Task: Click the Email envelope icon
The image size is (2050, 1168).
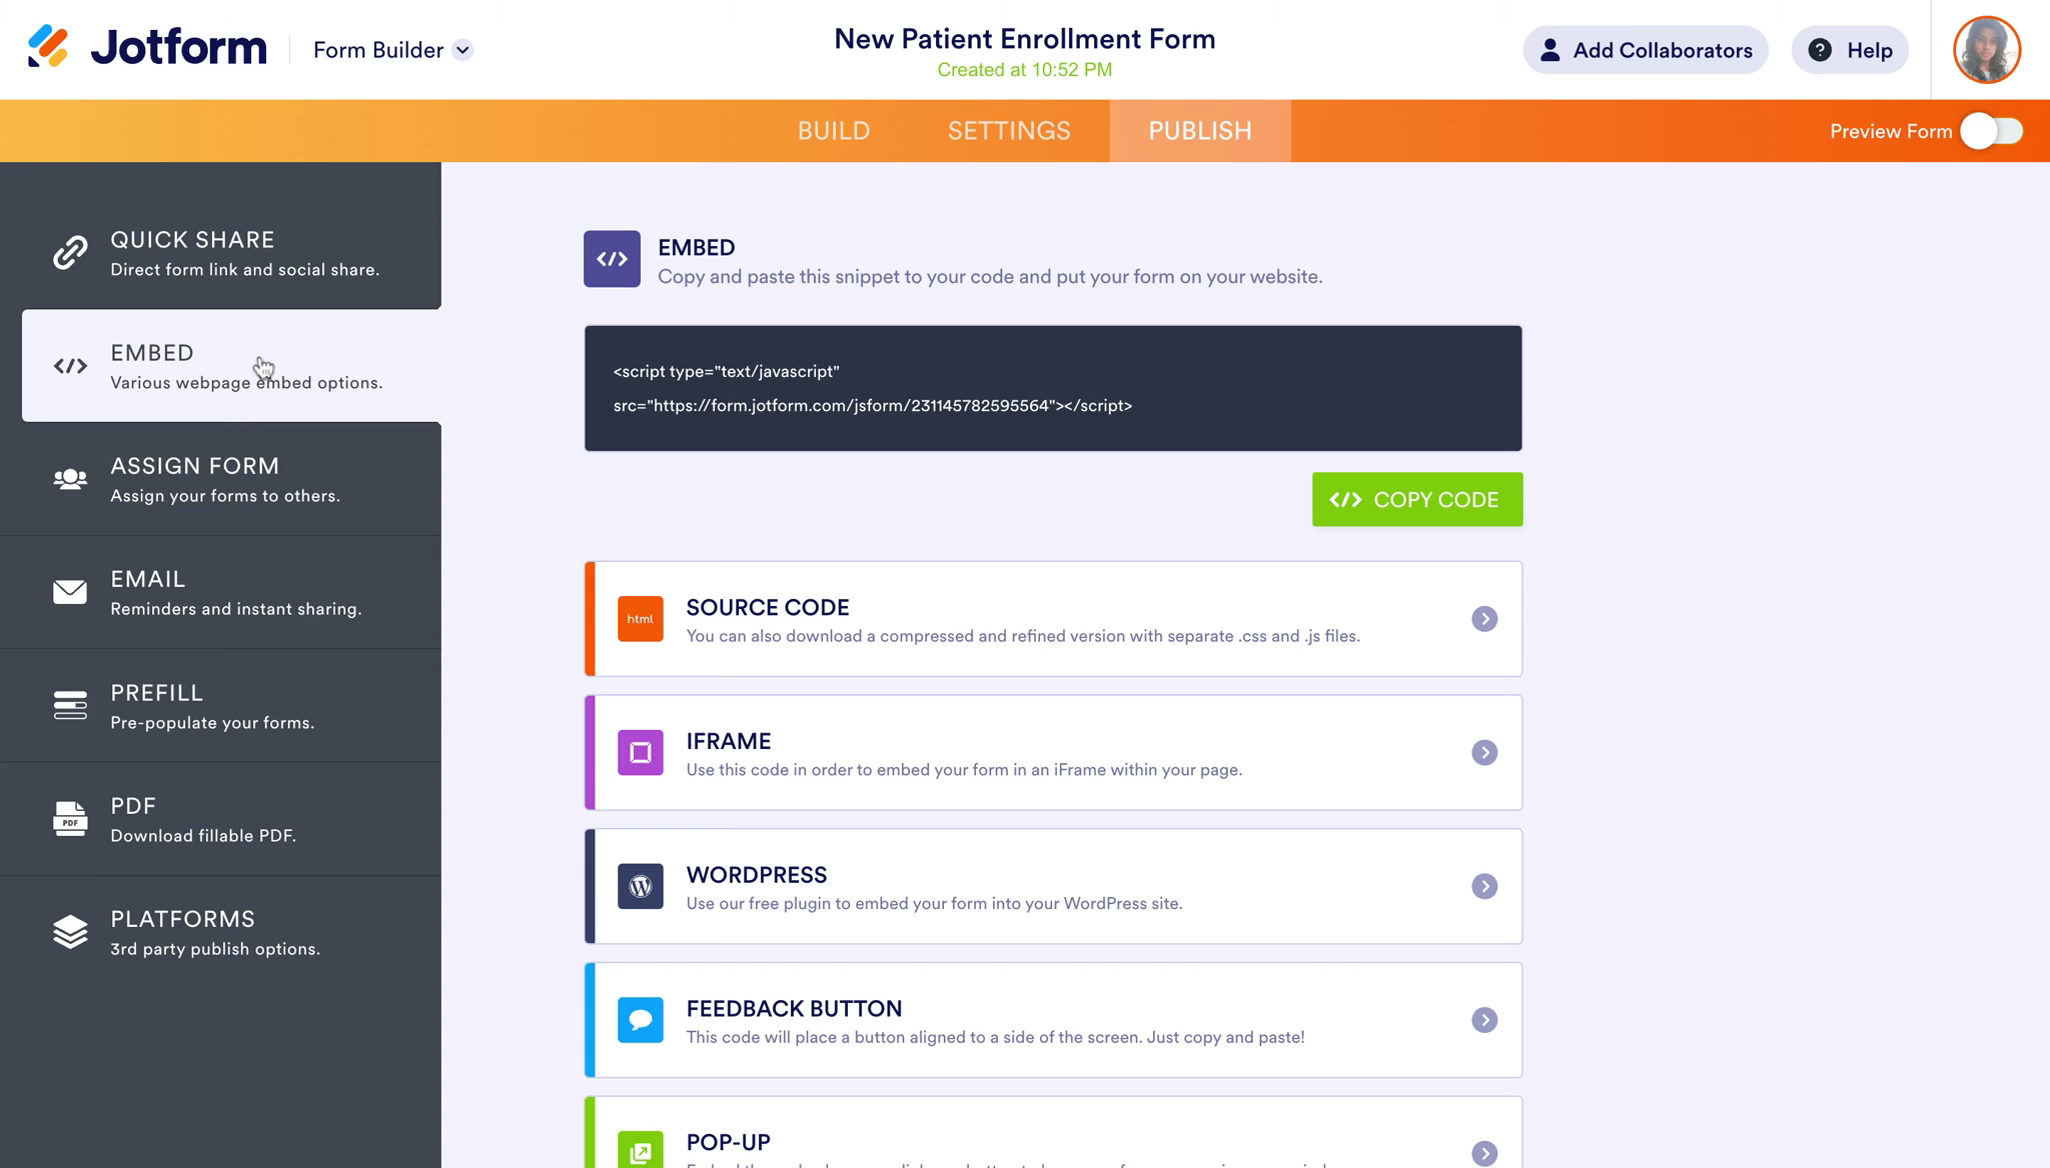Action: point(70,592)
